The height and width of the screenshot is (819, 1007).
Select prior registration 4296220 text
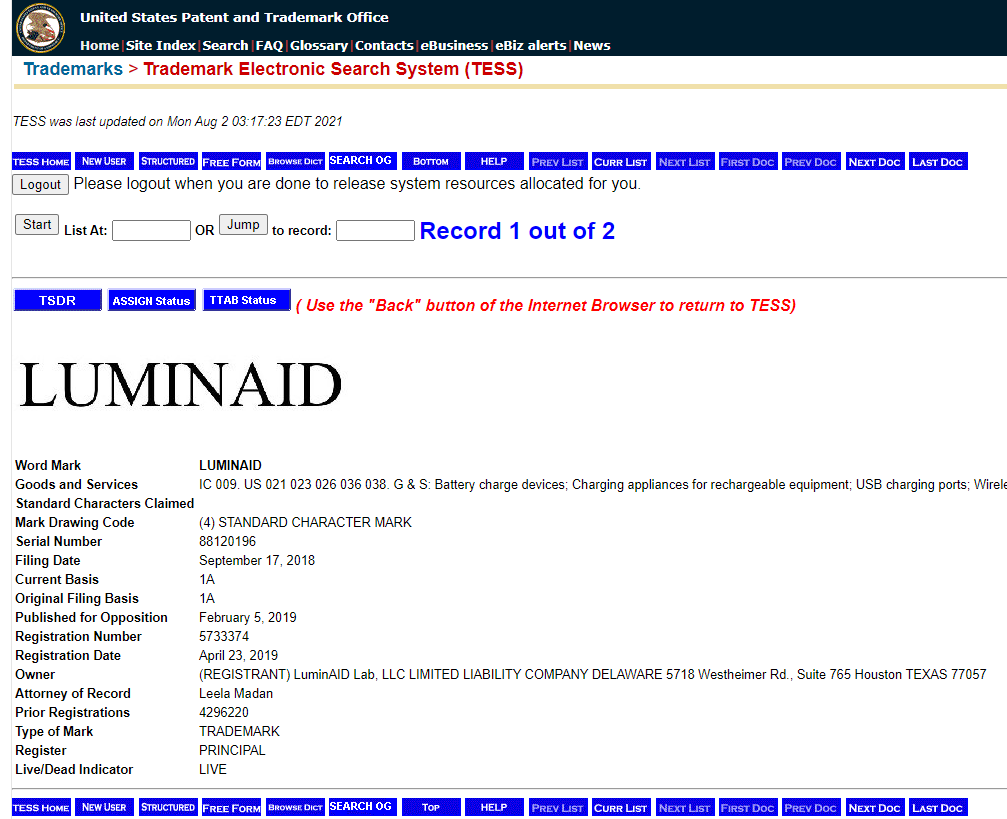tap(223, 712)
